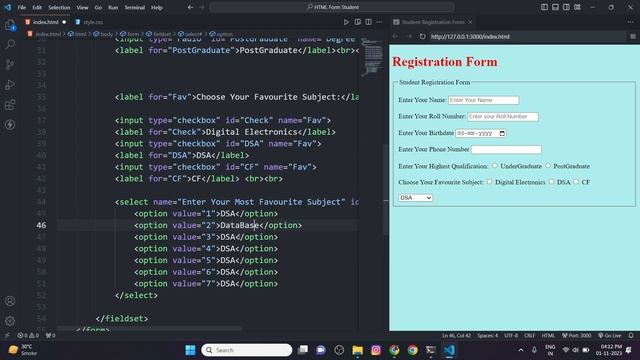Check the DSA checkbox

coord(551,182)
